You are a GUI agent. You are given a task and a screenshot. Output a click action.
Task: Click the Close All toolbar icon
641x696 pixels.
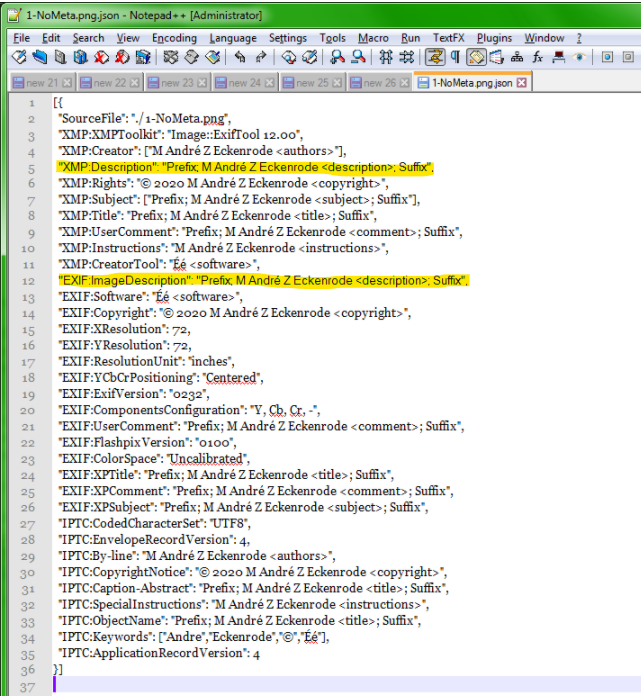(x=122, y=57)
